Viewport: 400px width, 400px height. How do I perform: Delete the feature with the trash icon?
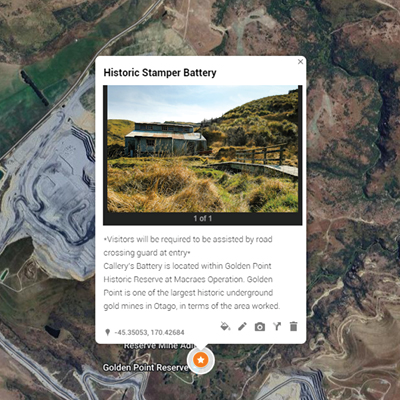click(293, 326)
